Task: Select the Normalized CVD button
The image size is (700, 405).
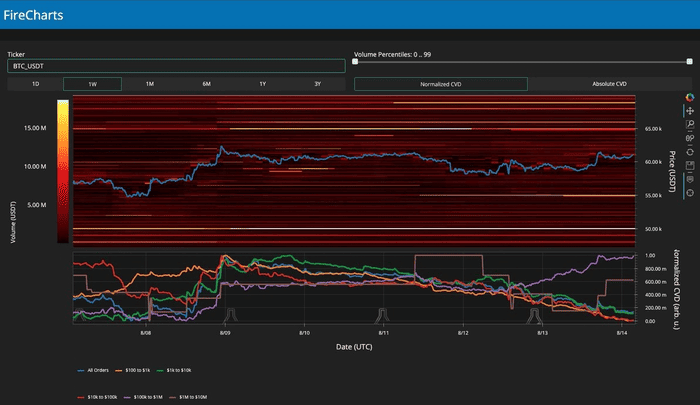Action: (441, 84)
